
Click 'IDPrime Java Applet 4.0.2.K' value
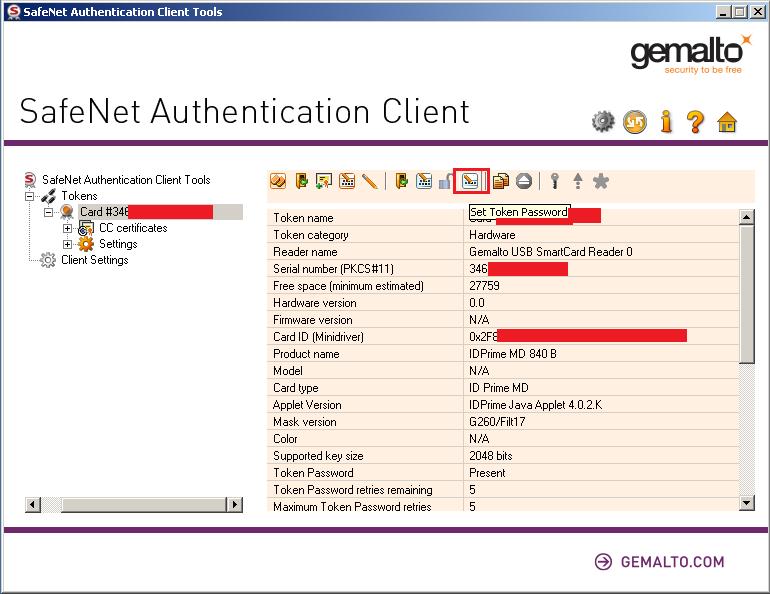[x=535, y=405]
